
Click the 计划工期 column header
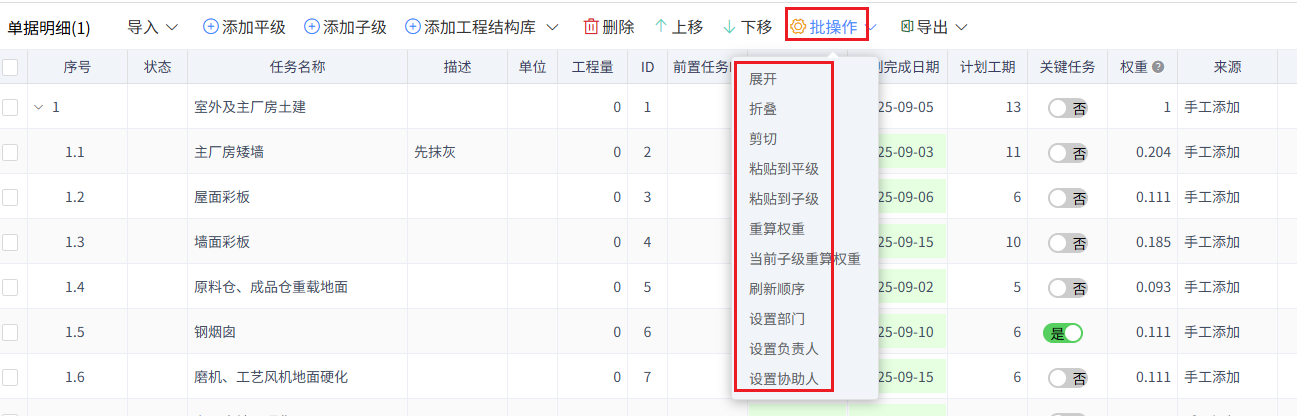[988, 67]
